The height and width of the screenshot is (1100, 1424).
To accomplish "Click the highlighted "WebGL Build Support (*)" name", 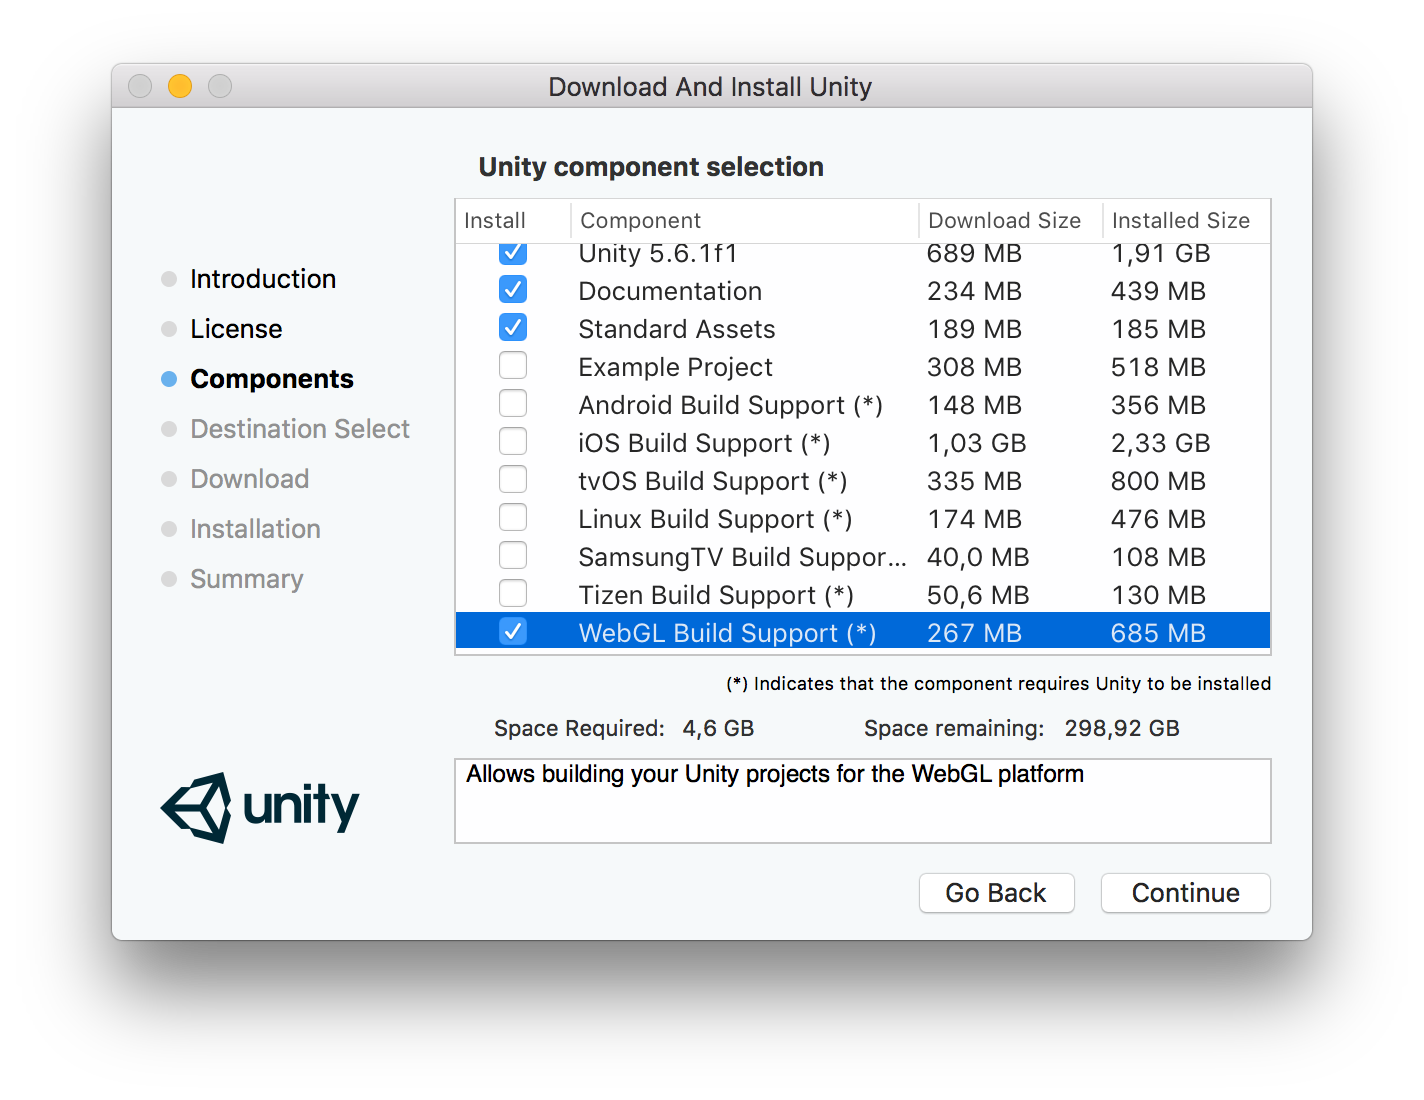I will click(x=728, y=633).
